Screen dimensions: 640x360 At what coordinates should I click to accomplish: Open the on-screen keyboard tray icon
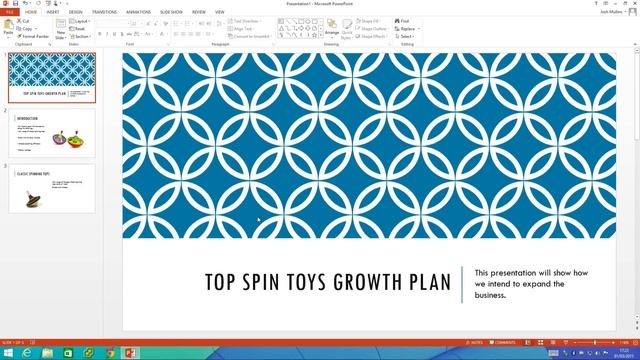tap(553, 353)
